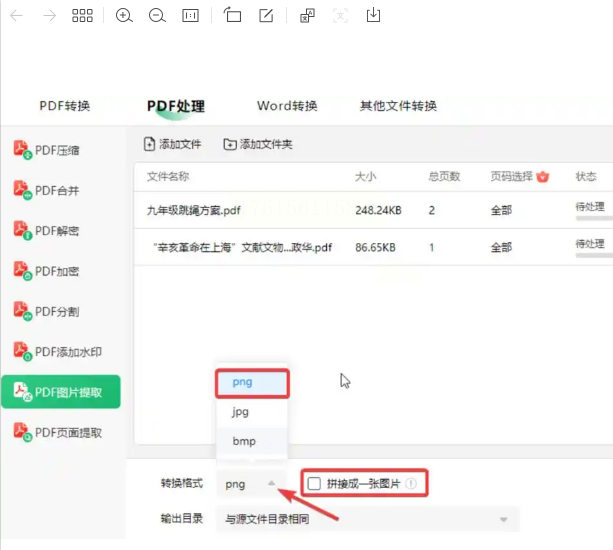The height and width of the screenshot is (550, 613).
Task: Click the edit pencil icon
Action: click(x=266, y=15)
